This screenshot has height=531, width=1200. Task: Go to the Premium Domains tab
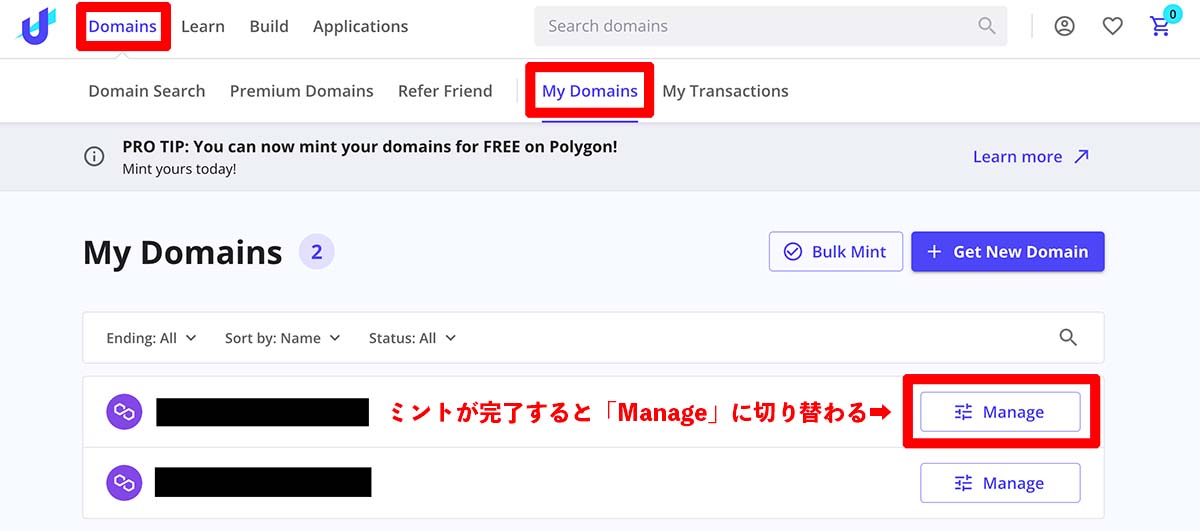[302, 91]
